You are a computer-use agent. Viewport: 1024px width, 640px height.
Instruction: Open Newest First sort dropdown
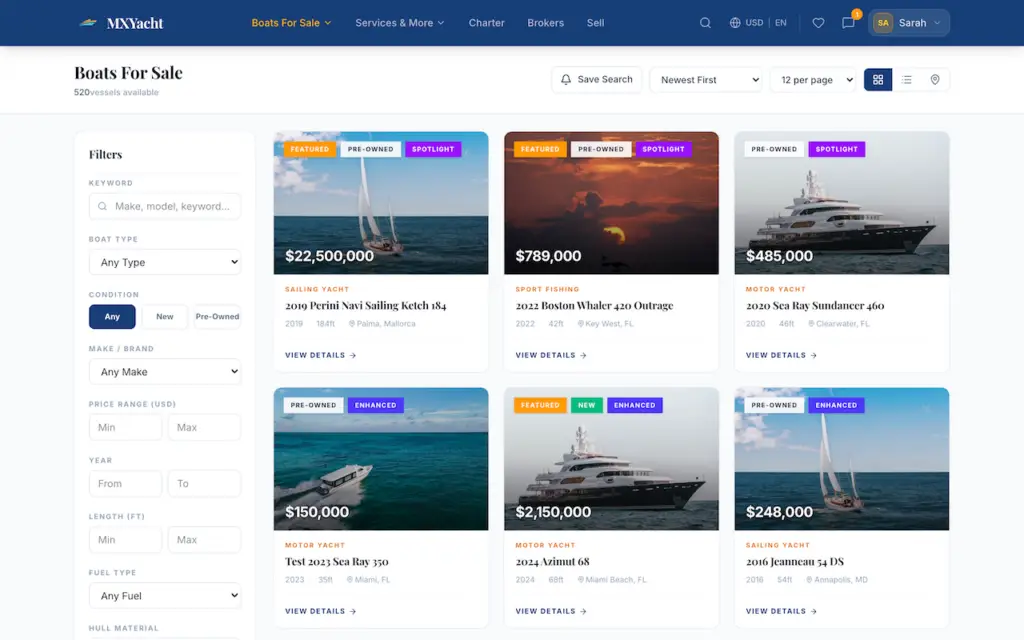click(x=707, y=80)
